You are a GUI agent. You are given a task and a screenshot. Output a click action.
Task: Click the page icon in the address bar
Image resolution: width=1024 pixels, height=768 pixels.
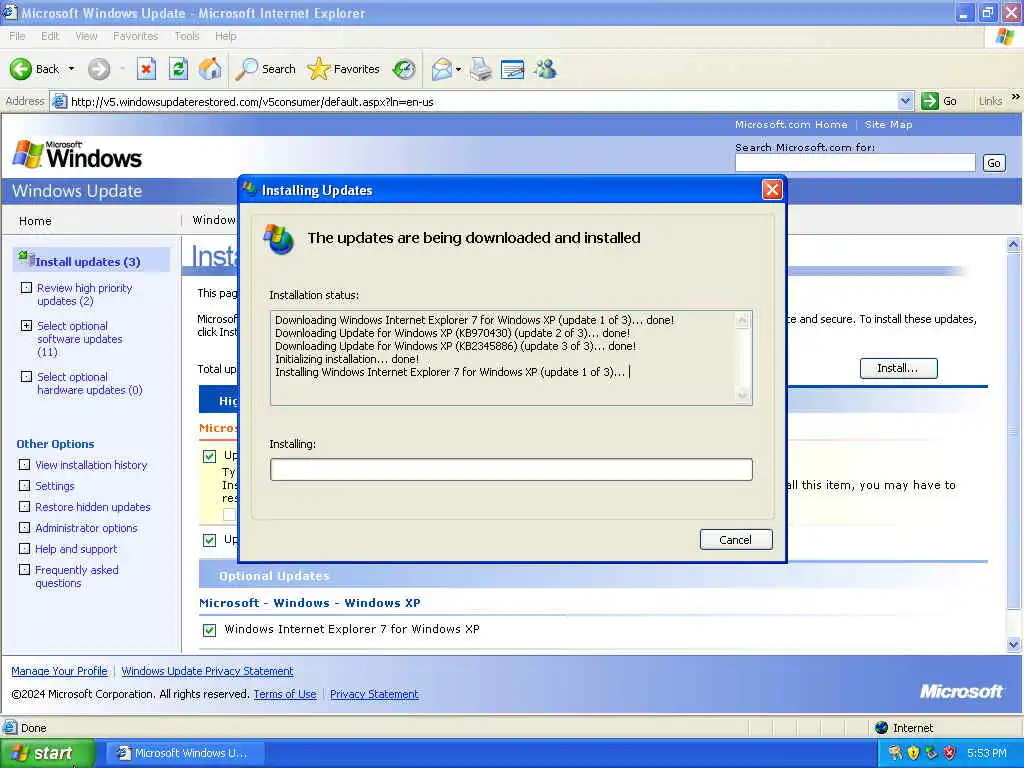pyautogui.click(x=59, y=101)
